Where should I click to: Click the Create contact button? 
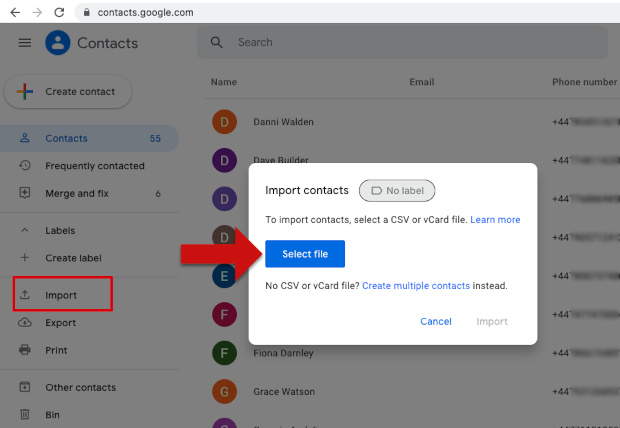(x=69, y=92)
